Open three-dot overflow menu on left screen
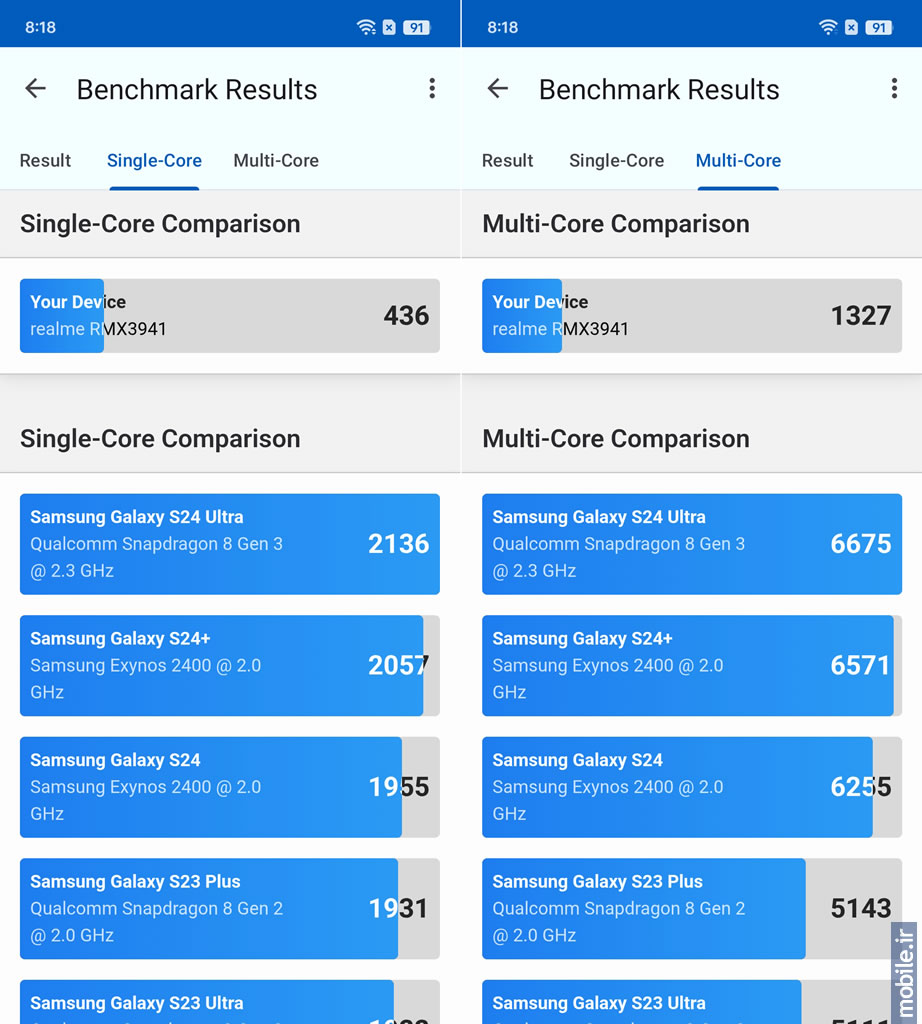This screenshot has width=922, height=1024. (432, 88)
